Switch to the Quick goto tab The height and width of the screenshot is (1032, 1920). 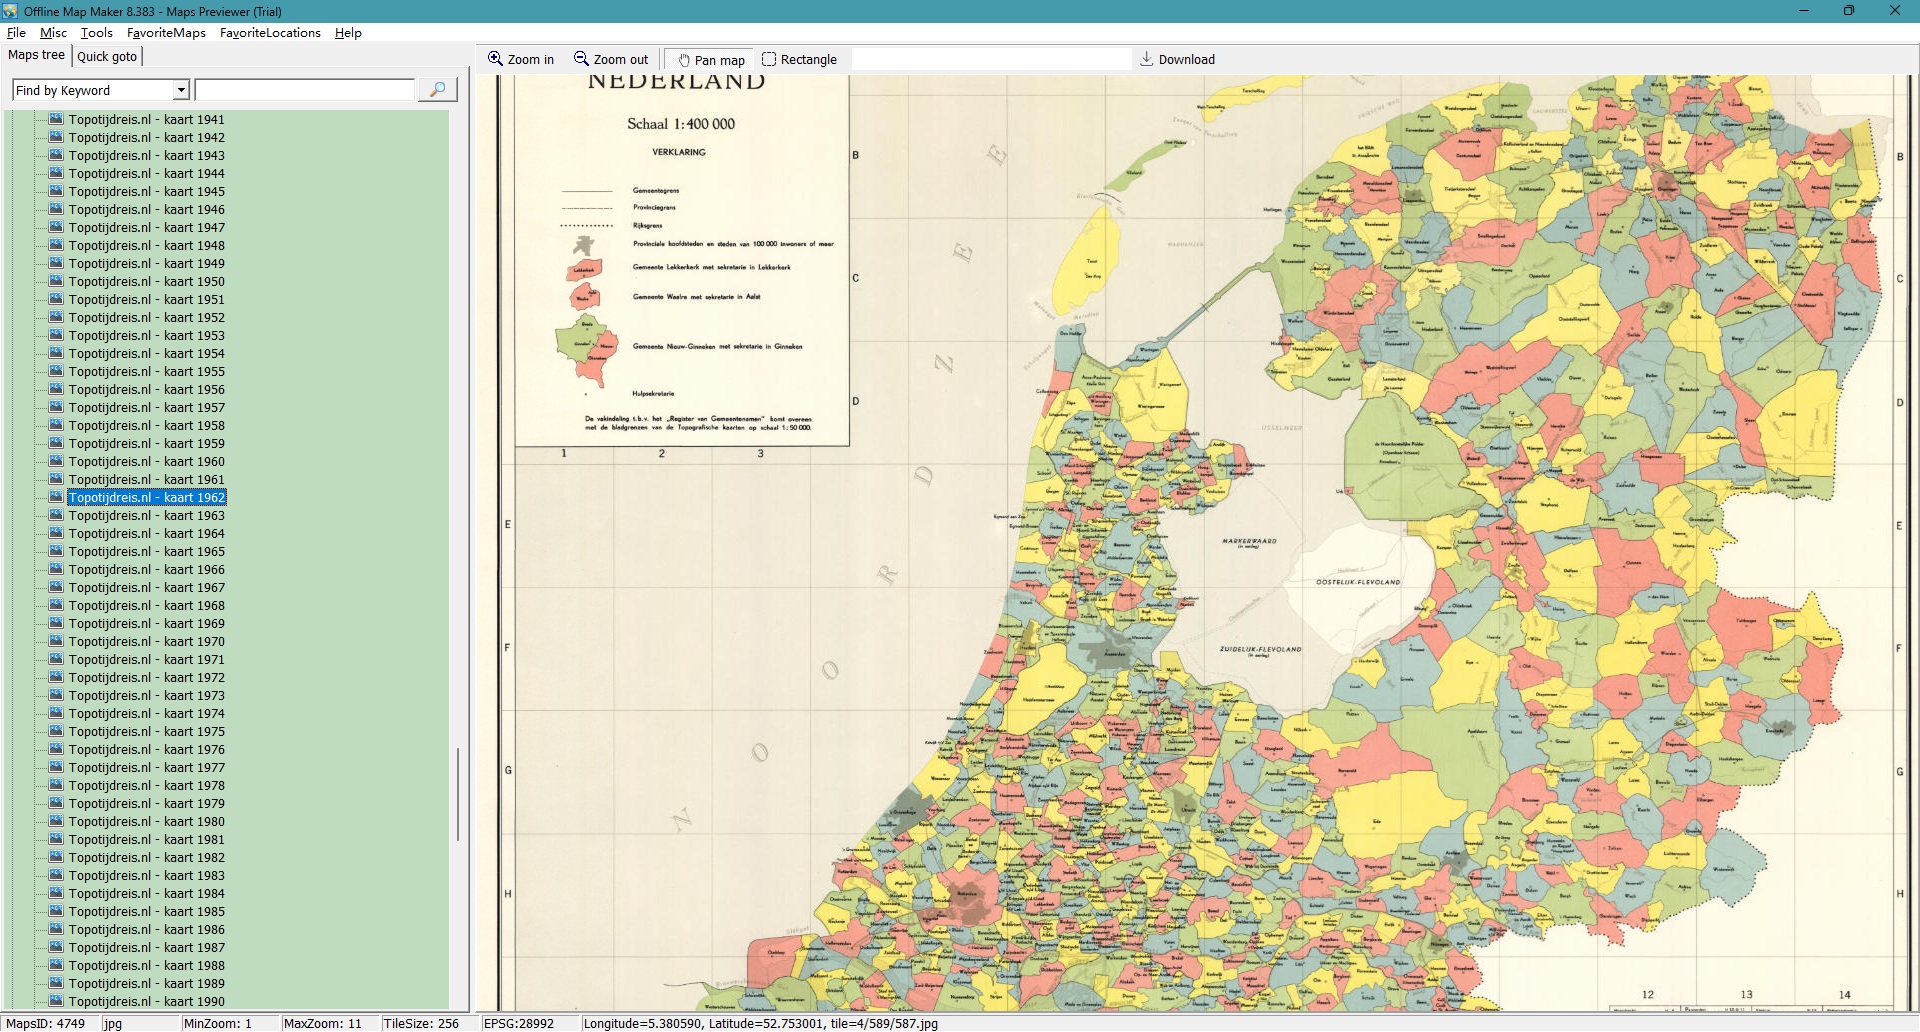(107, 56)
